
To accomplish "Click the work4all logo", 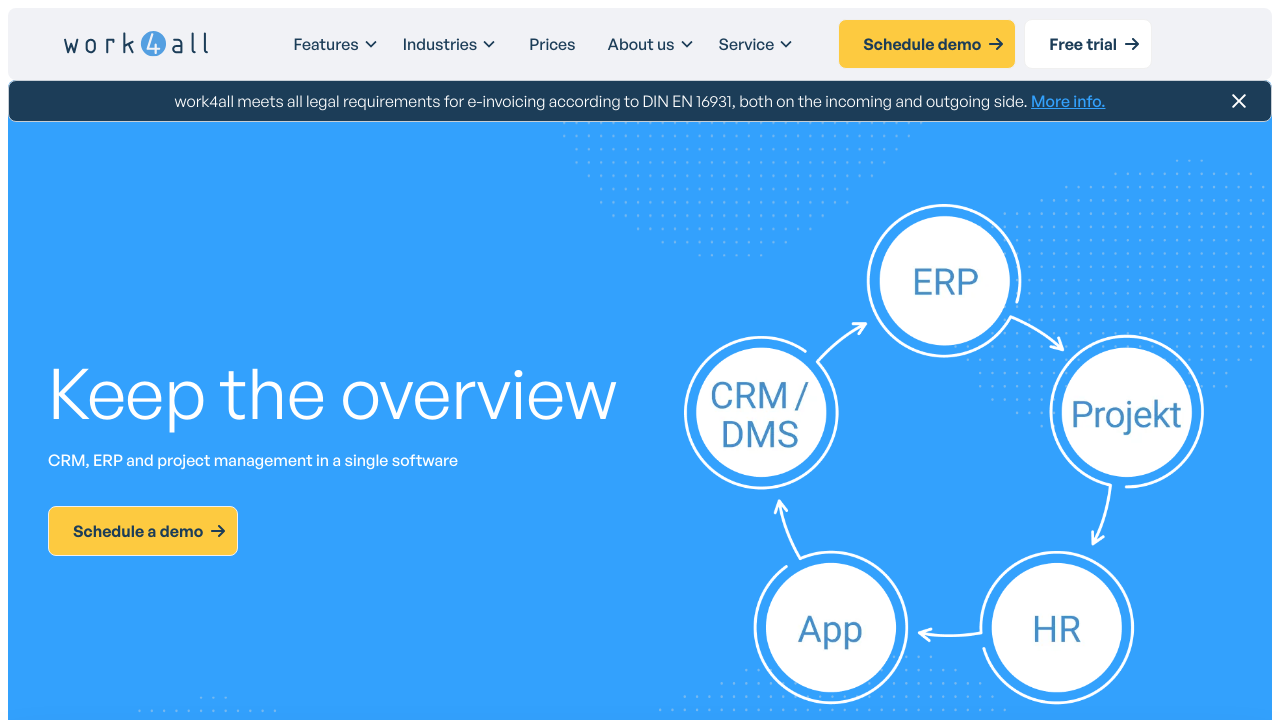I will [136, 44].
